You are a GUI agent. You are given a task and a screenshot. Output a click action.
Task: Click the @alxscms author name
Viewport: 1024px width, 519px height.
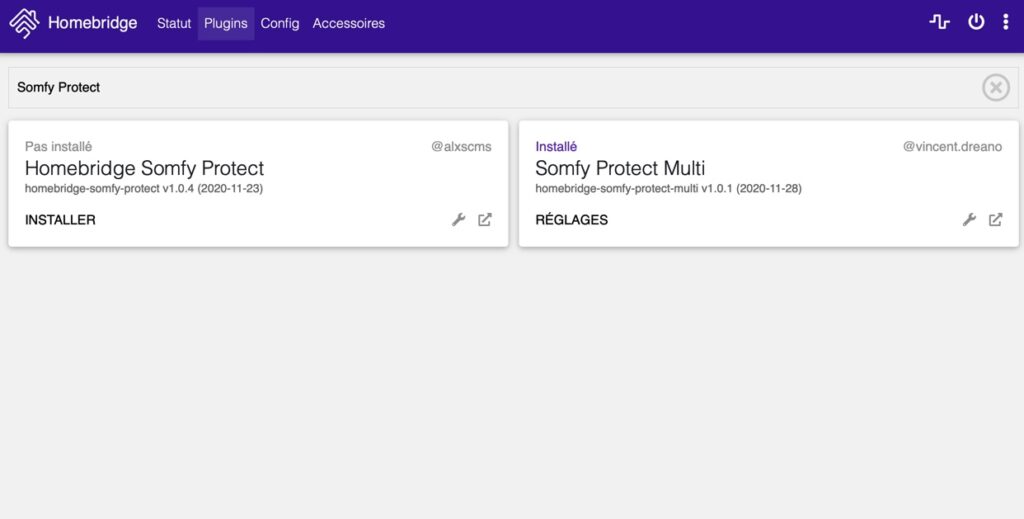[x=461, y=147]
